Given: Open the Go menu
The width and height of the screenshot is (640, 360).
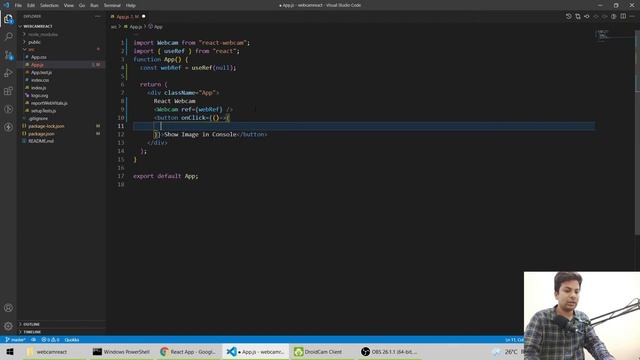Looking at the screenshot, I should pyautogui.click(x=82, y=5).
